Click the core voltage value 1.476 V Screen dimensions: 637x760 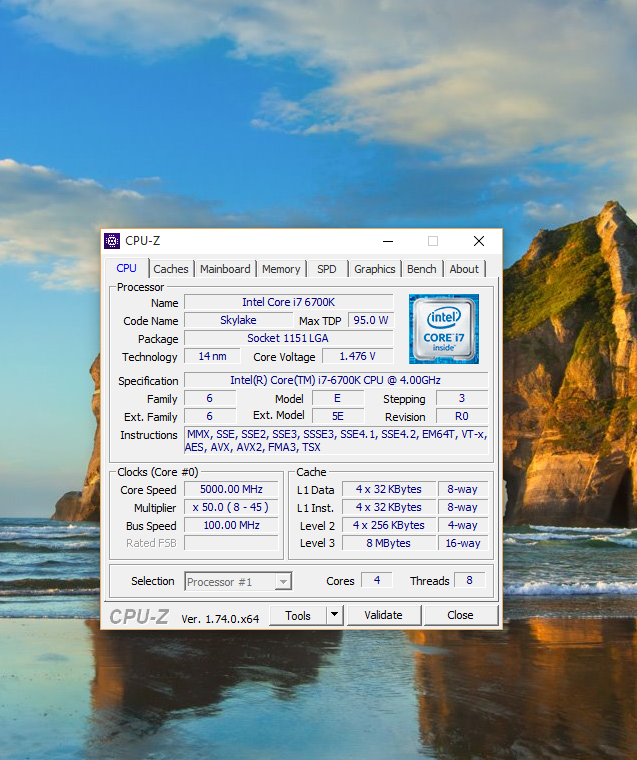[x=358, y=356]
